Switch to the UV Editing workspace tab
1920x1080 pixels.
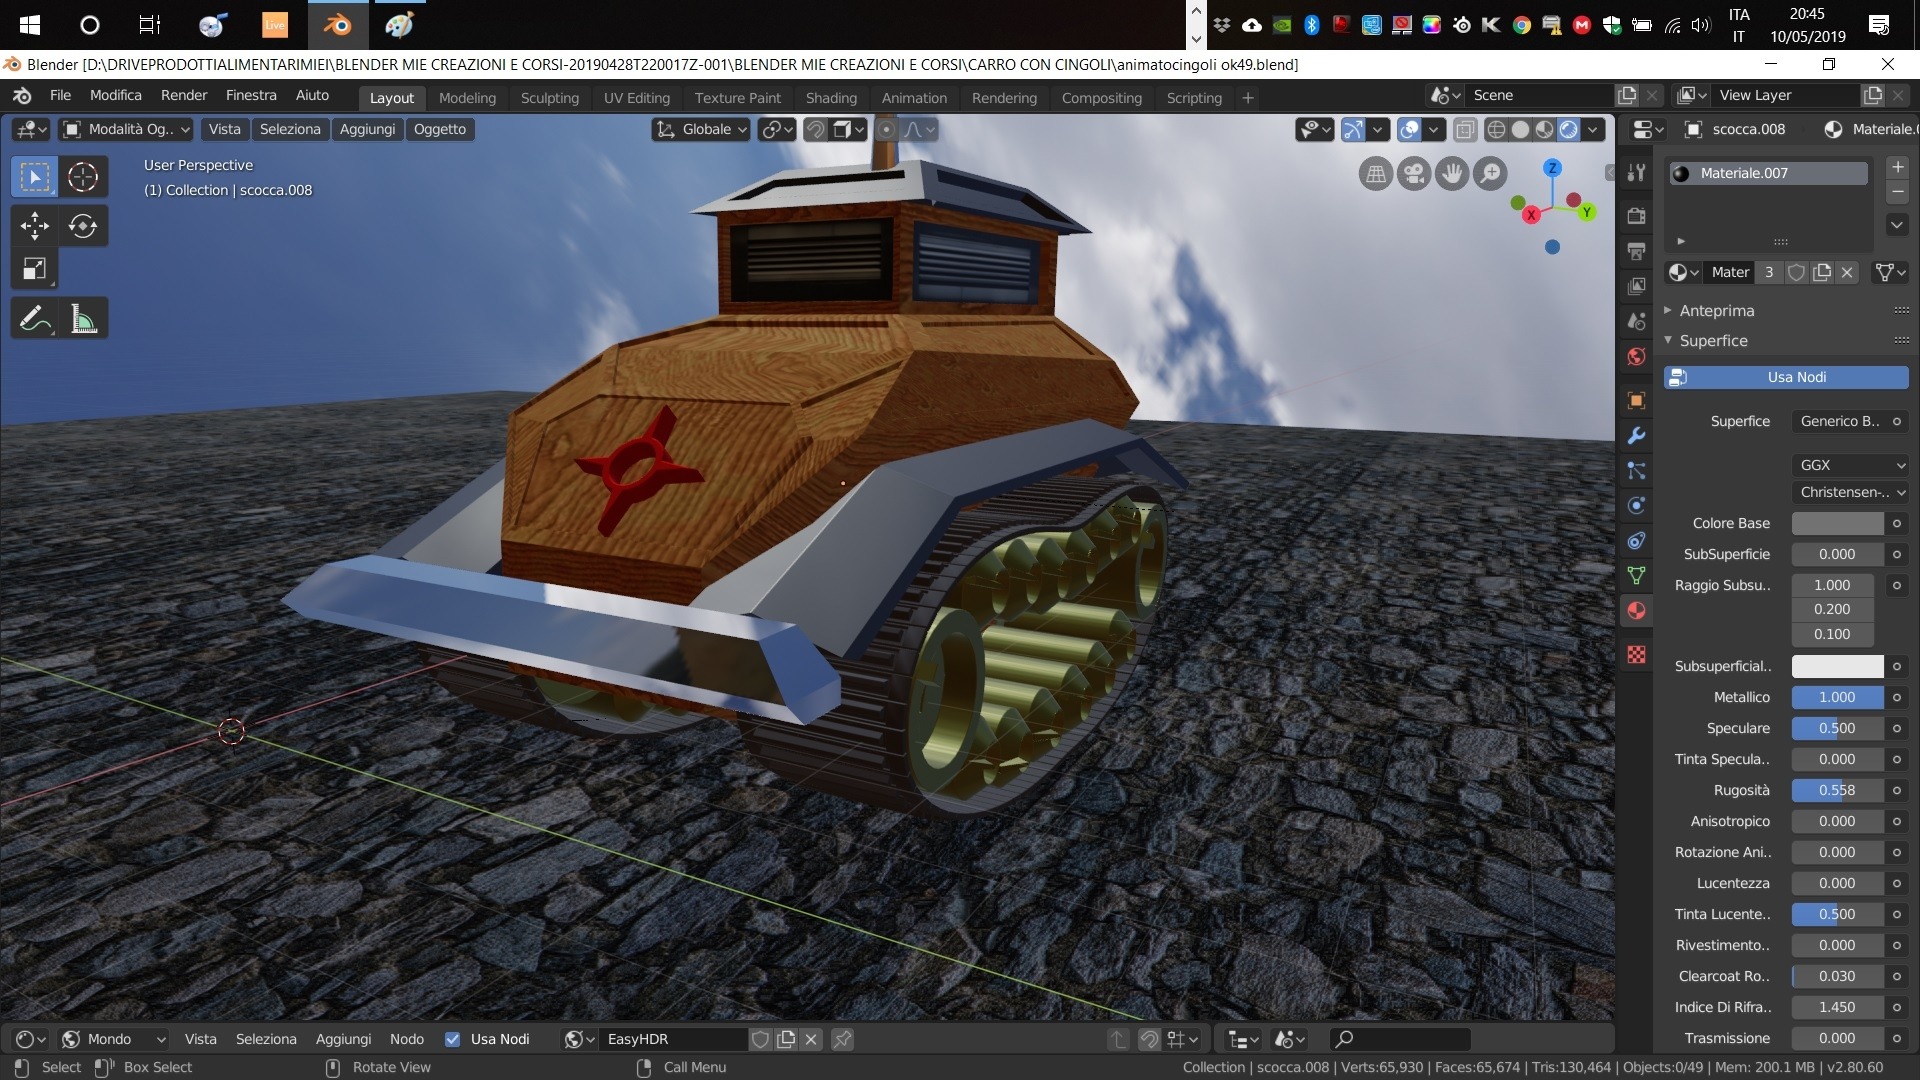click(x=636, y=98)
